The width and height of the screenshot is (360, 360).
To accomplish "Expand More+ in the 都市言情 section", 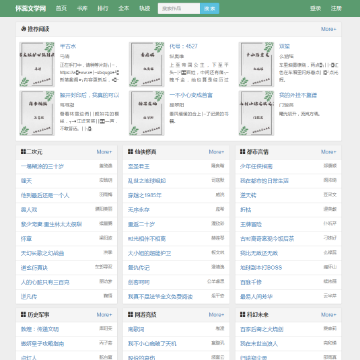I will (329, 152).
